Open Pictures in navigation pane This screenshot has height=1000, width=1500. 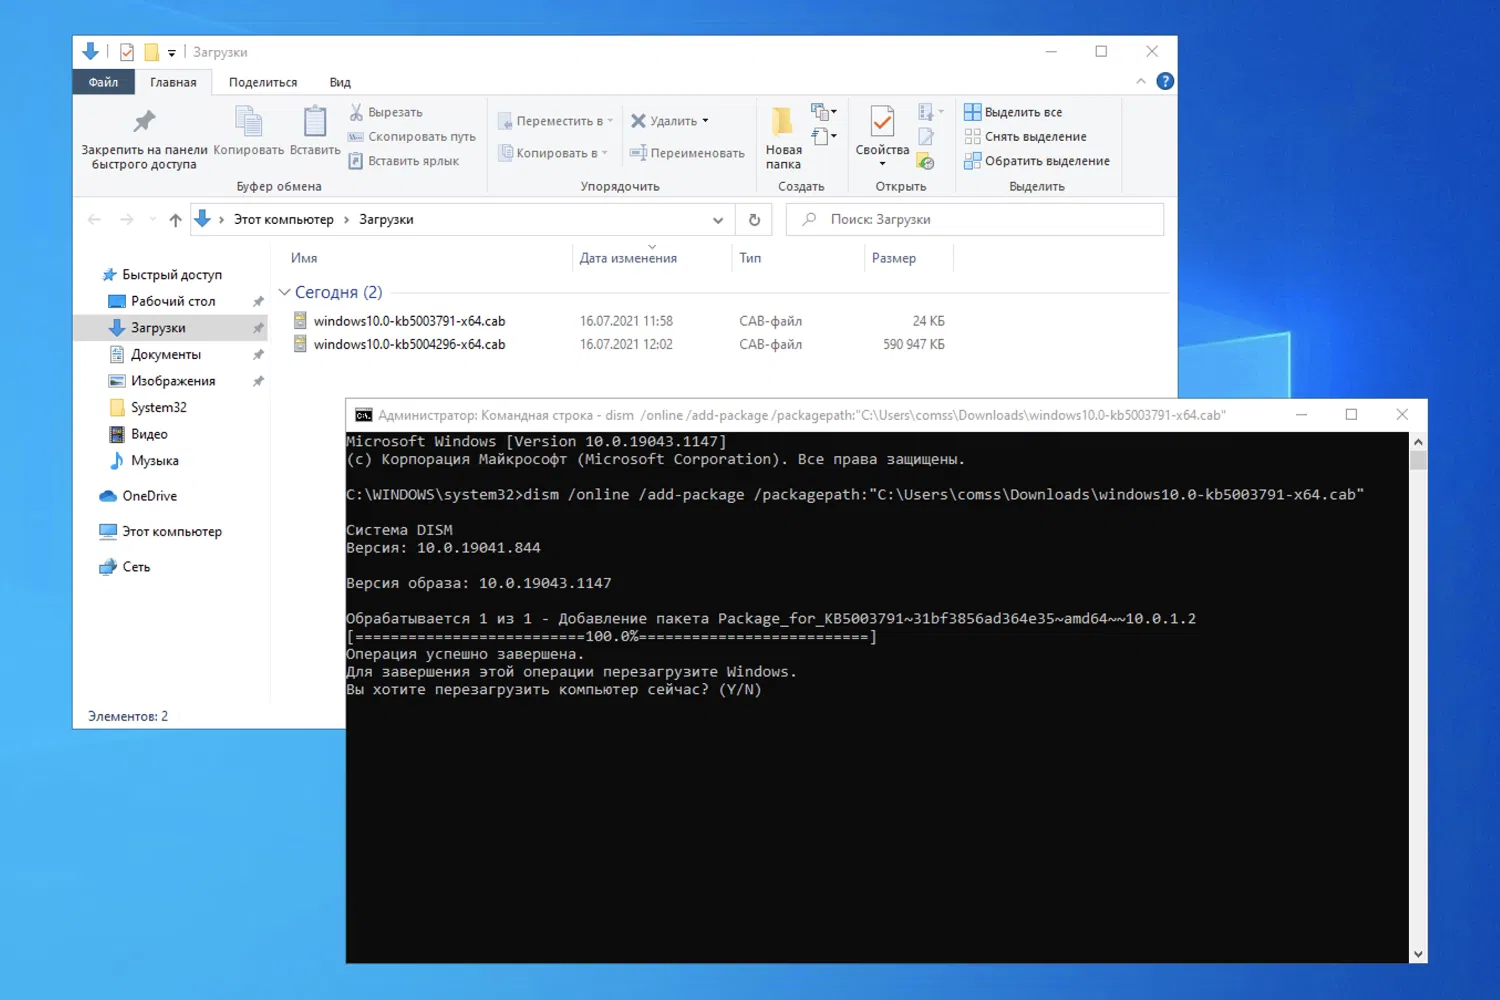(x=173, y=381)
